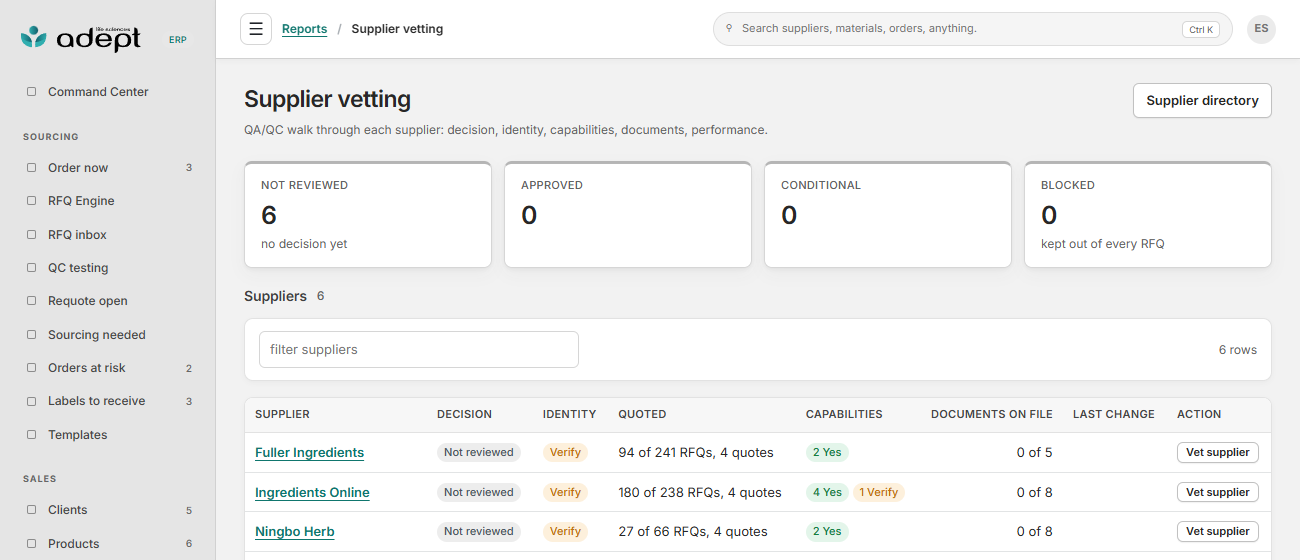Viewport: 1300px width, 560px height.
Task: Click the Templates square icon
Action: 32,435
